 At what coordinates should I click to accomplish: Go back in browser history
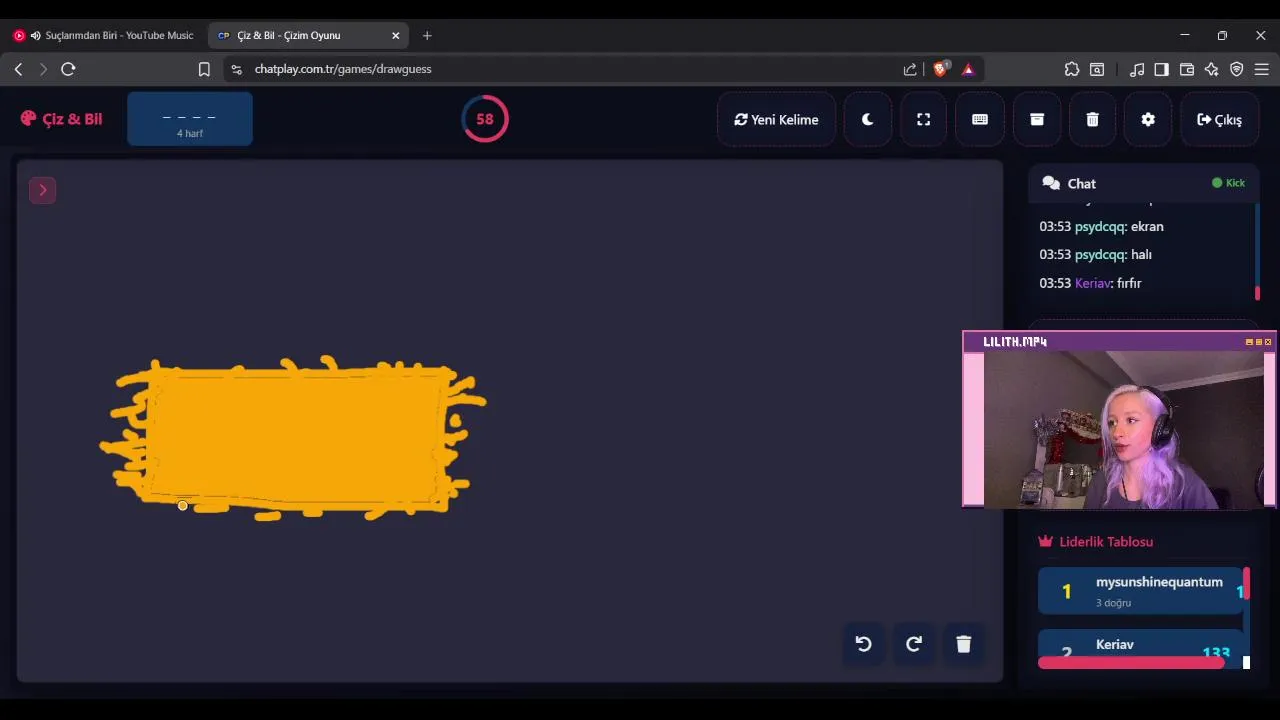18,69
